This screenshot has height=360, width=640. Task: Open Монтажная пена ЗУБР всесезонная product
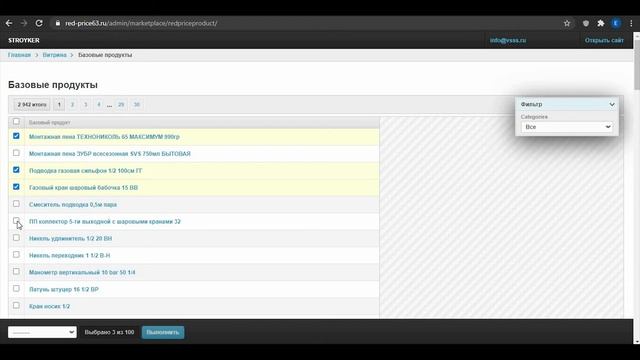pyautogui.click(x=109, y=154)
